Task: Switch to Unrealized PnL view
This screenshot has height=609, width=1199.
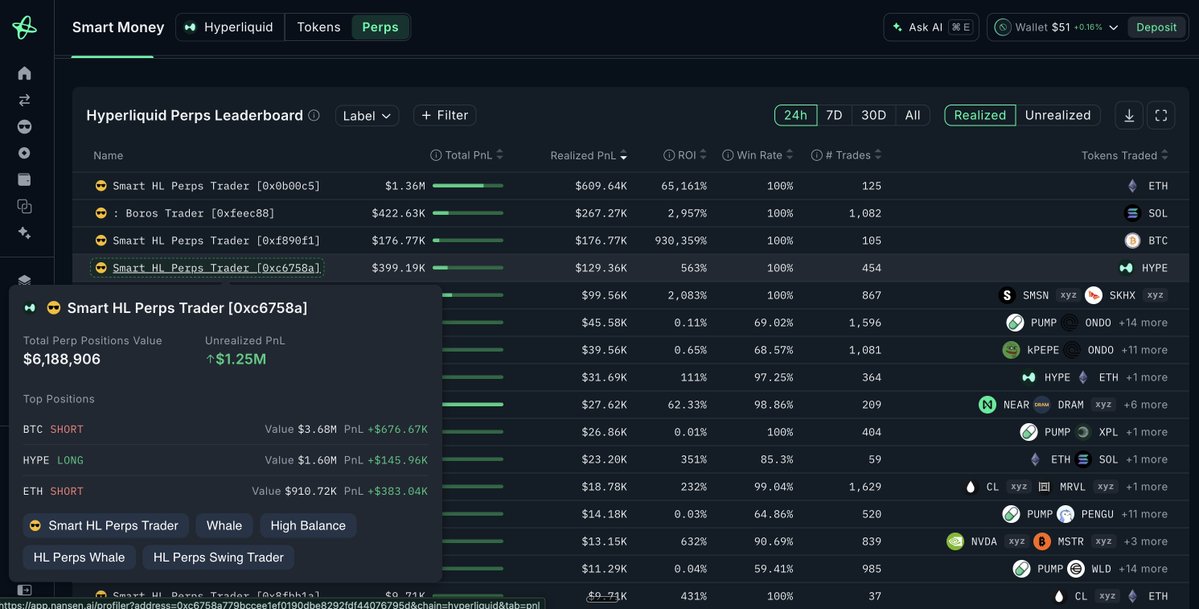Action: 1058,116
